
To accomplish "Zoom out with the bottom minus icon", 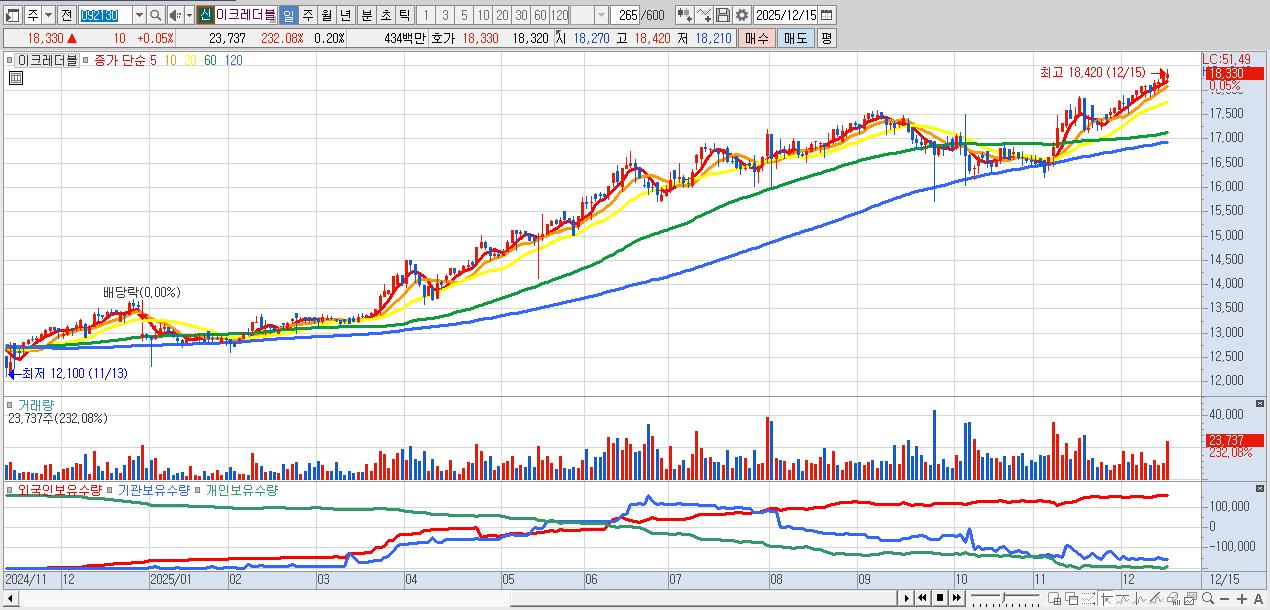I will click(1224, 599).
